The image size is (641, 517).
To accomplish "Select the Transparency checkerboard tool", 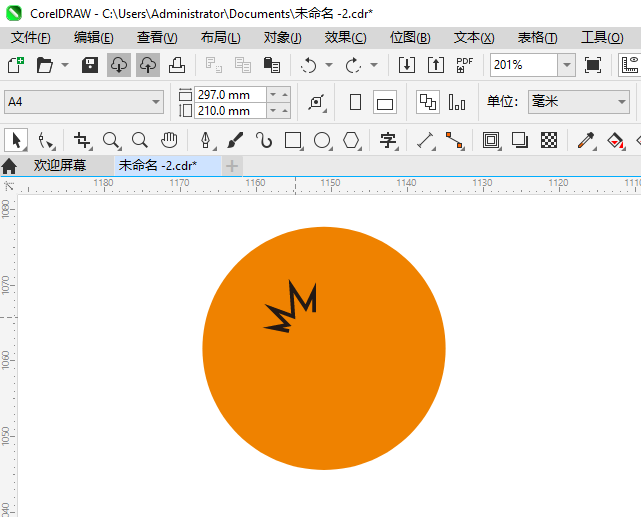I will [549, 141].
